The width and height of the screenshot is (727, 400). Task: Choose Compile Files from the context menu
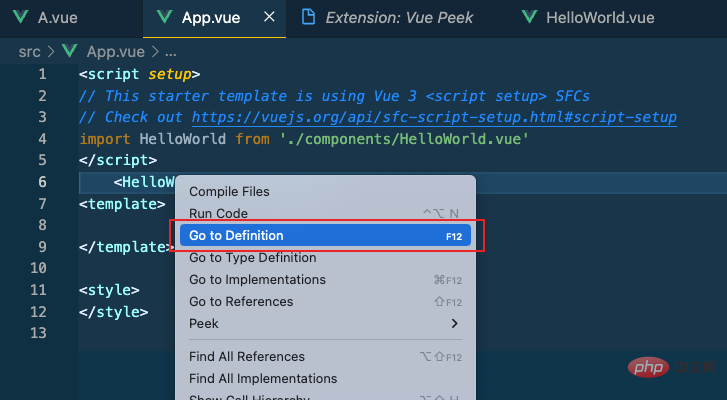229,191
